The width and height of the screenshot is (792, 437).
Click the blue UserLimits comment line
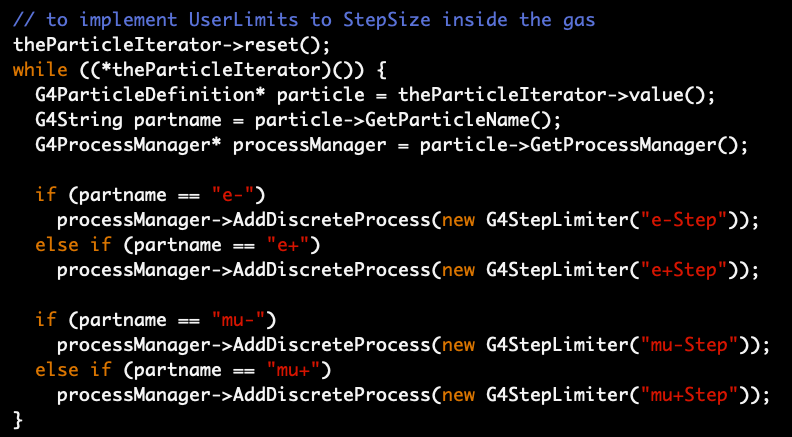(304, 21)
